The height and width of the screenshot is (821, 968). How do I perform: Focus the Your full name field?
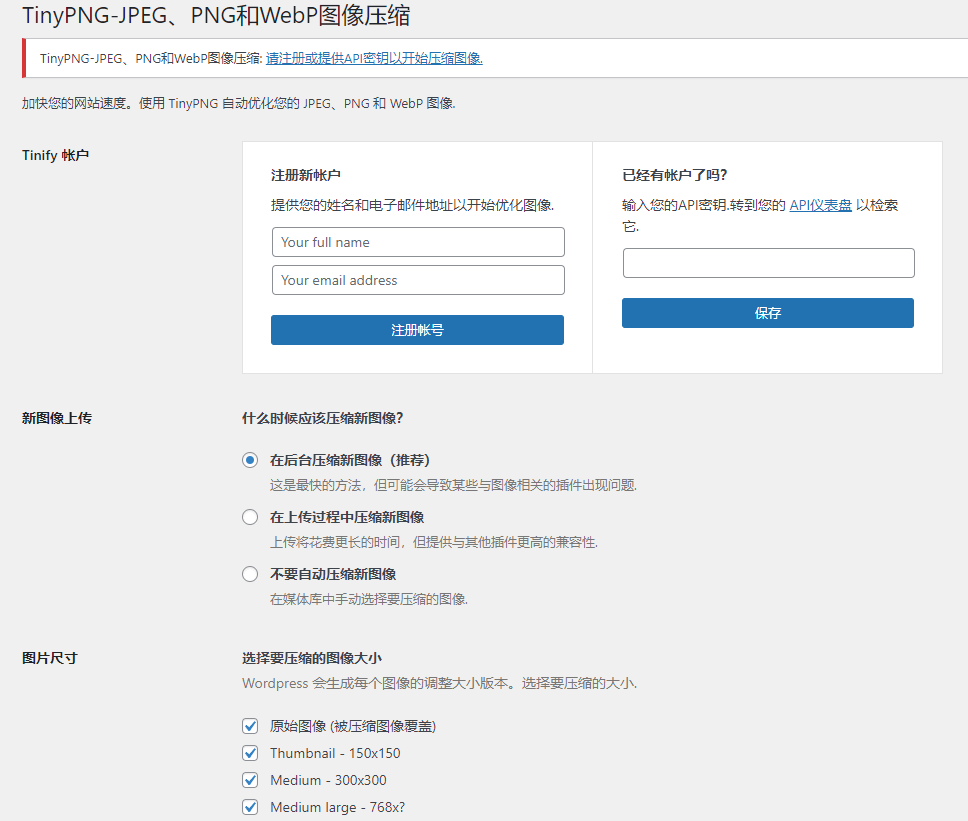pyautogui.click(x=418, y=242)
